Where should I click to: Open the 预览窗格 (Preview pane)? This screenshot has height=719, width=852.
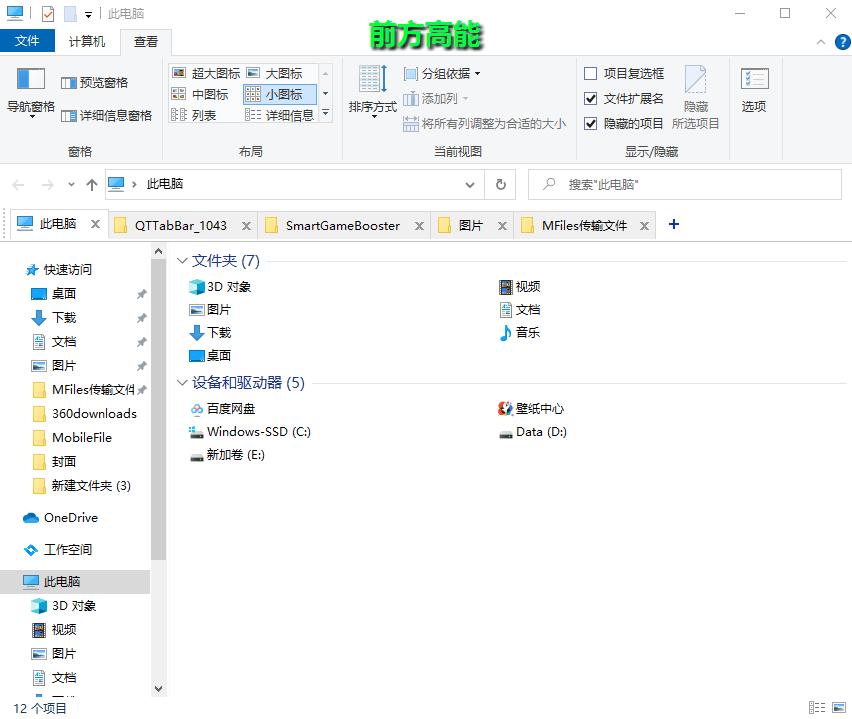pos(93,83)
